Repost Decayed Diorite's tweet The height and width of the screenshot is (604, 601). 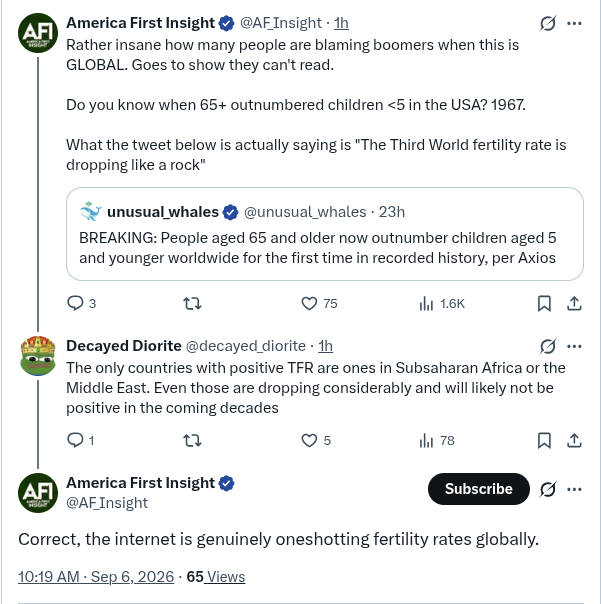pos(192,440)
